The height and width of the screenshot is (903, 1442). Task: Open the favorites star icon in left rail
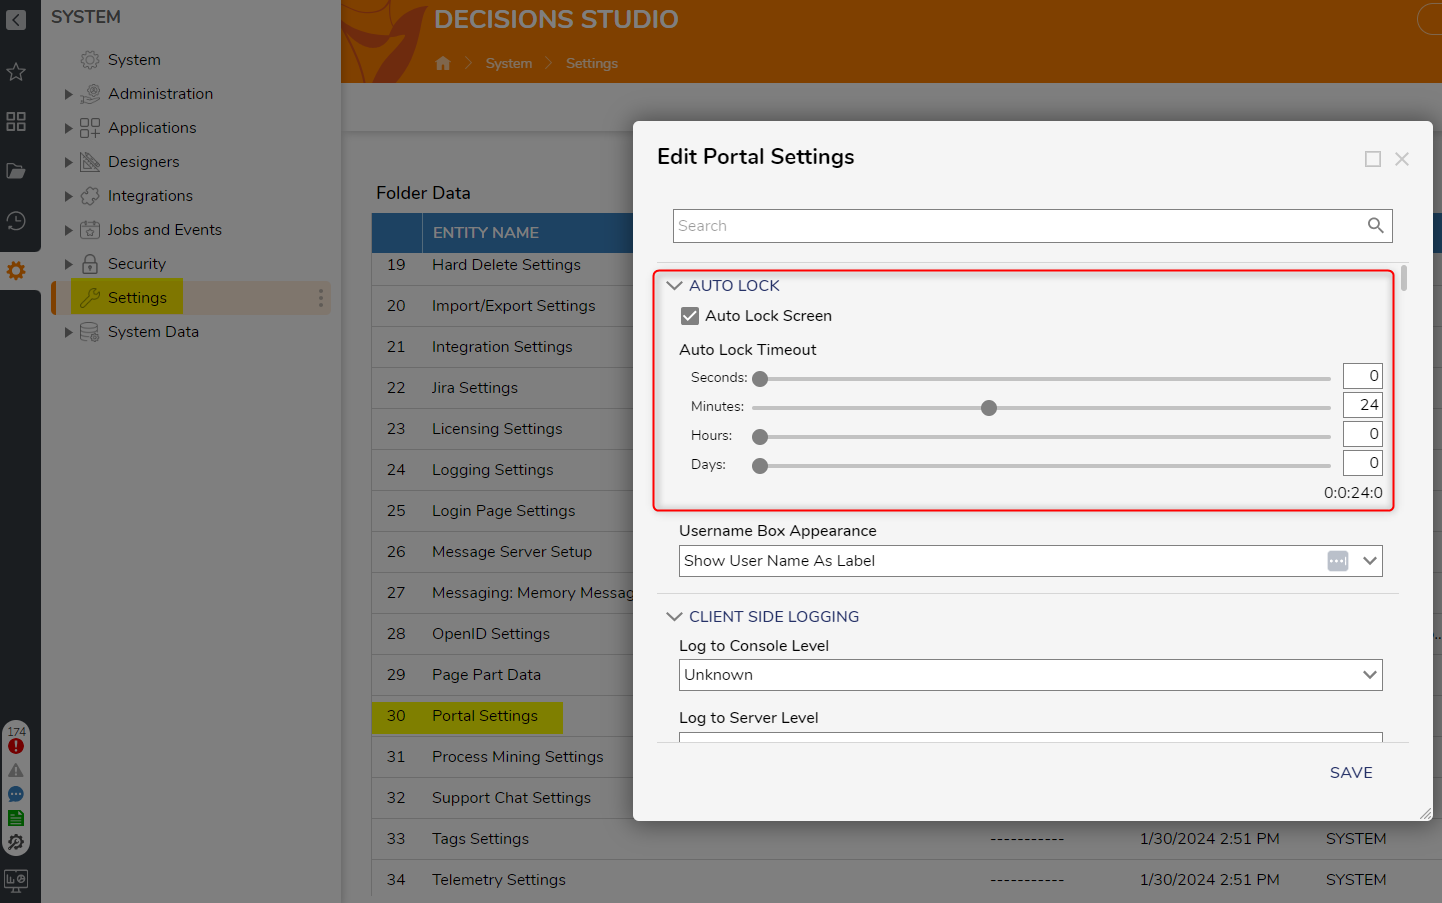[16, 72]
